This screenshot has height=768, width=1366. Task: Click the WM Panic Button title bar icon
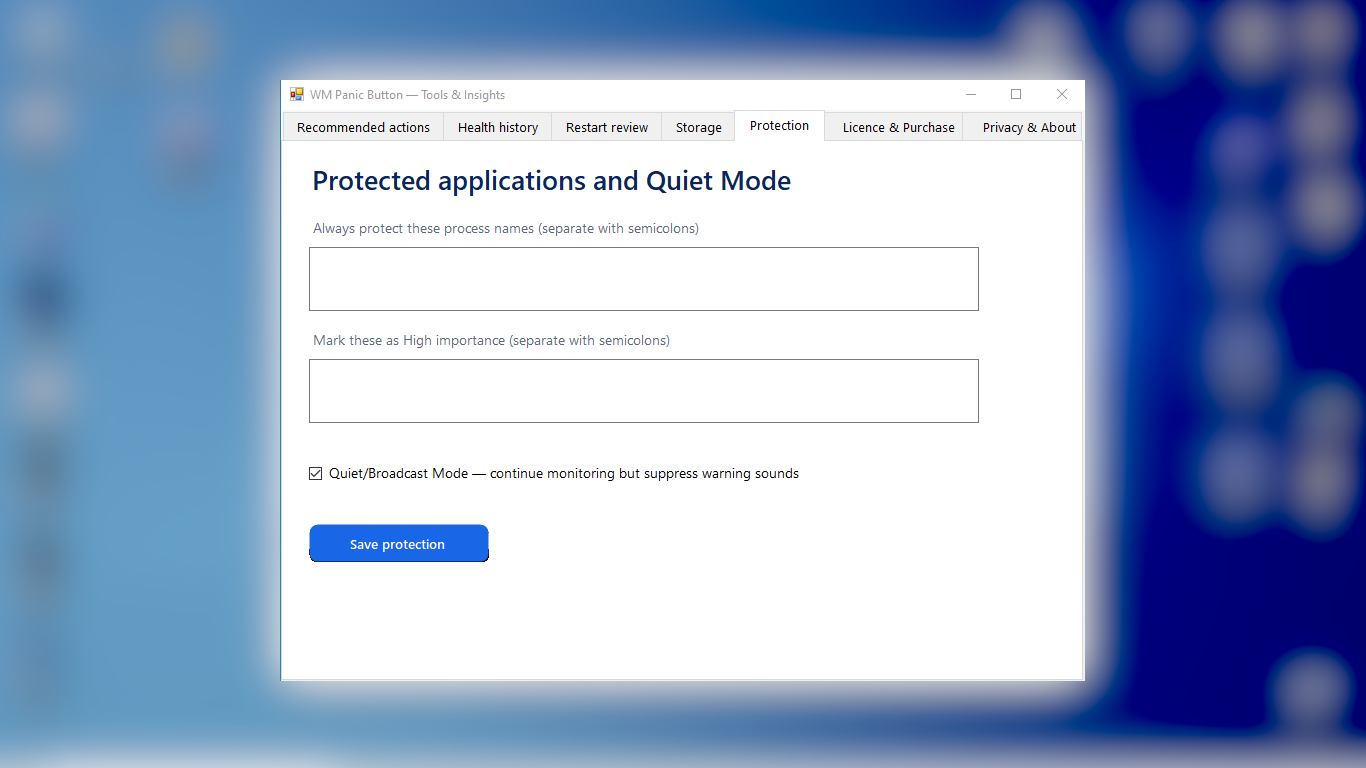[x=297, y=95]
